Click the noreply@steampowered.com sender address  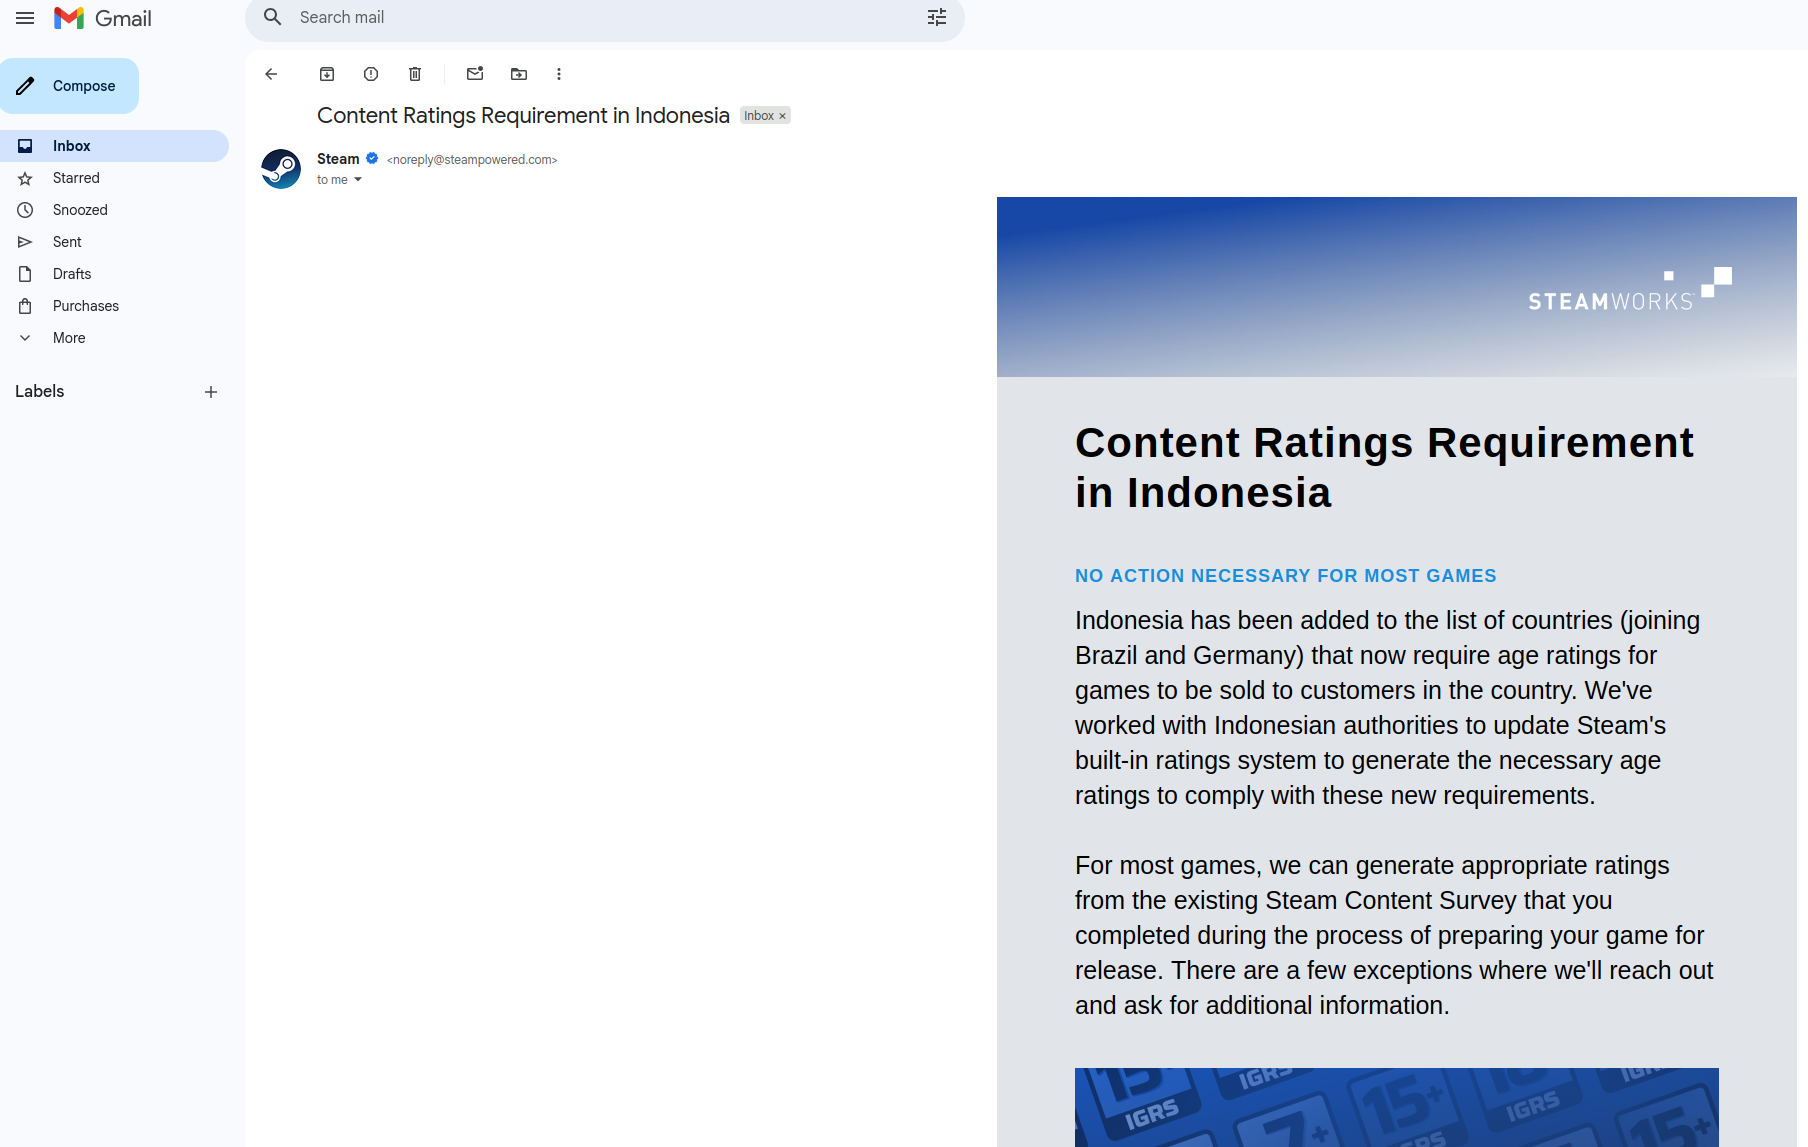click(x=472, y=160)
